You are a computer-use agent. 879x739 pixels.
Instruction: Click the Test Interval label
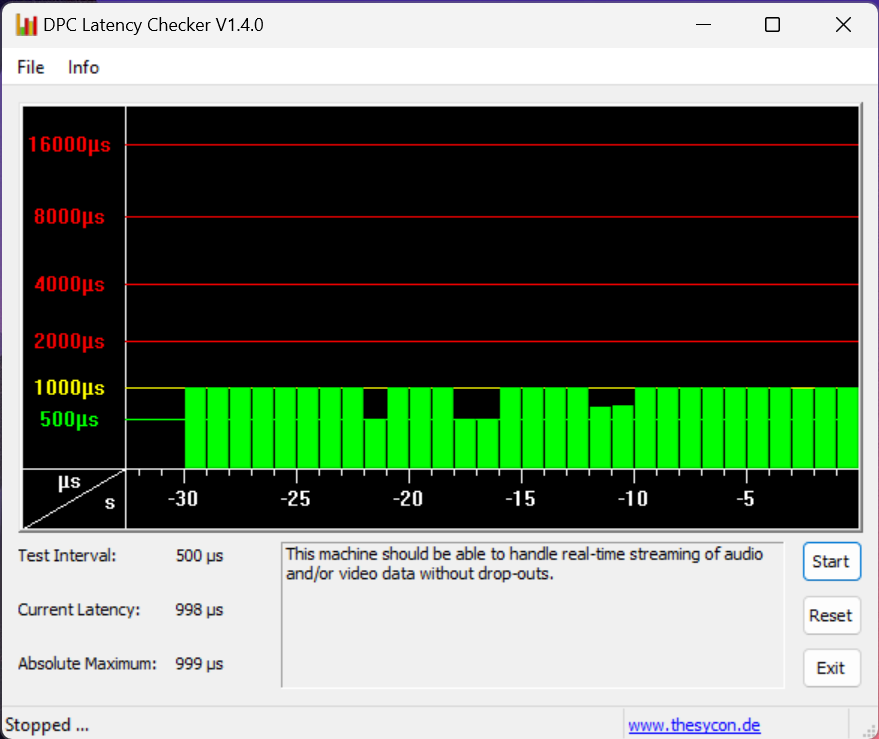click(67, 556)
